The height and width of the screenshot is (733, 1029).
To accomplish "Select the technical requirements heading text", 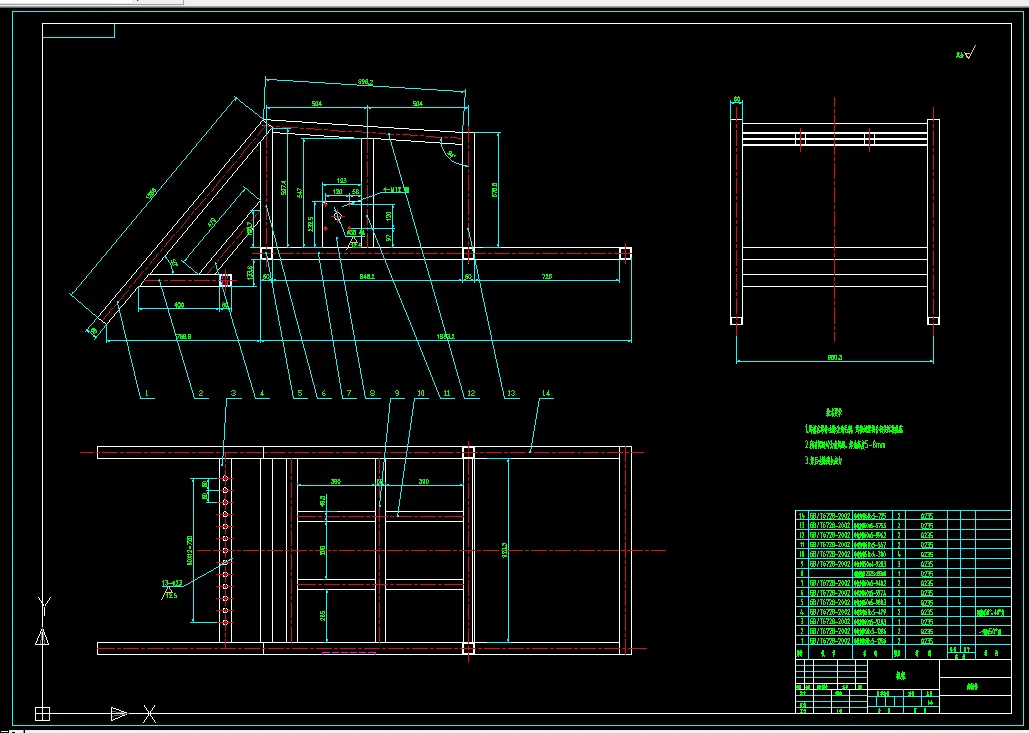I will pos(833,413).
